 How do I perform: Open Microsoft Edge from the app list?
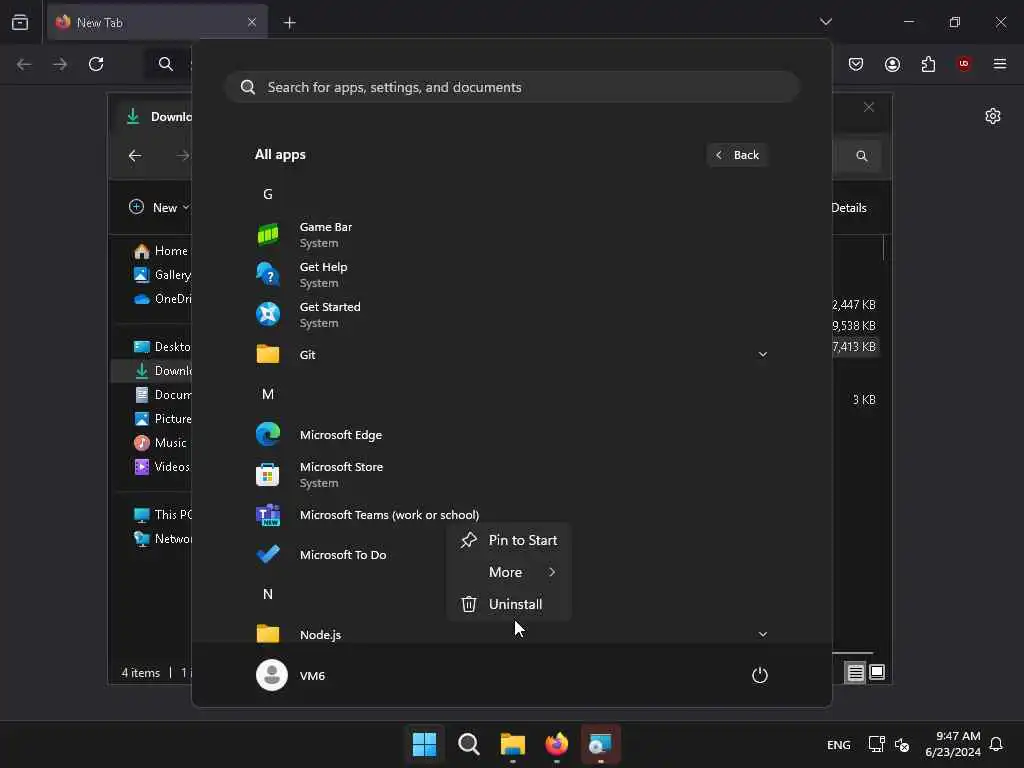(x=511, y=434)
